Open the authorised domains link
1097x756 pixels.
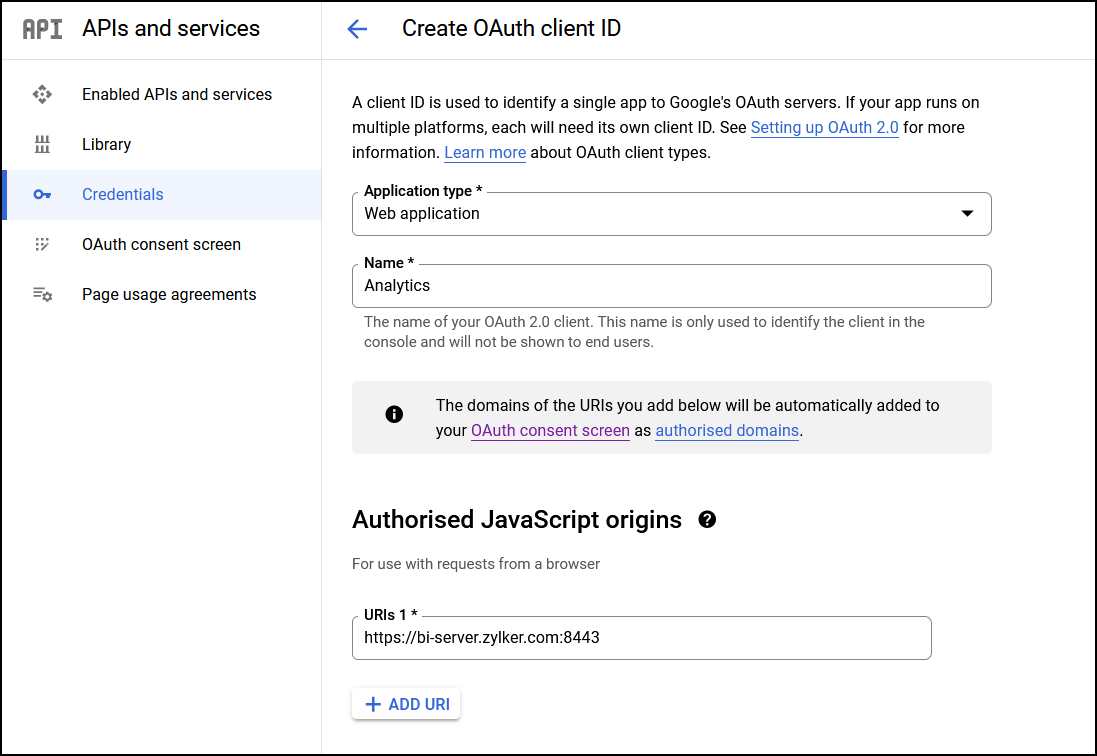pyautogui.click(x=726, y=430)
